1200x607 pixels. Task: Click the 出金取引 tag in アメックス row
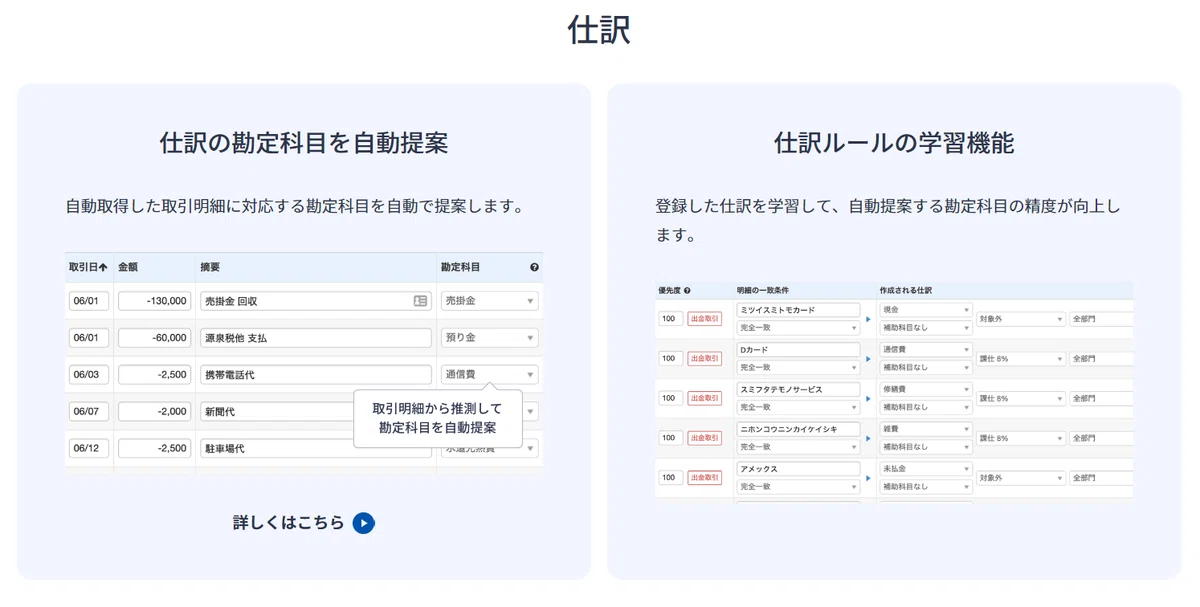coord(705,478)
